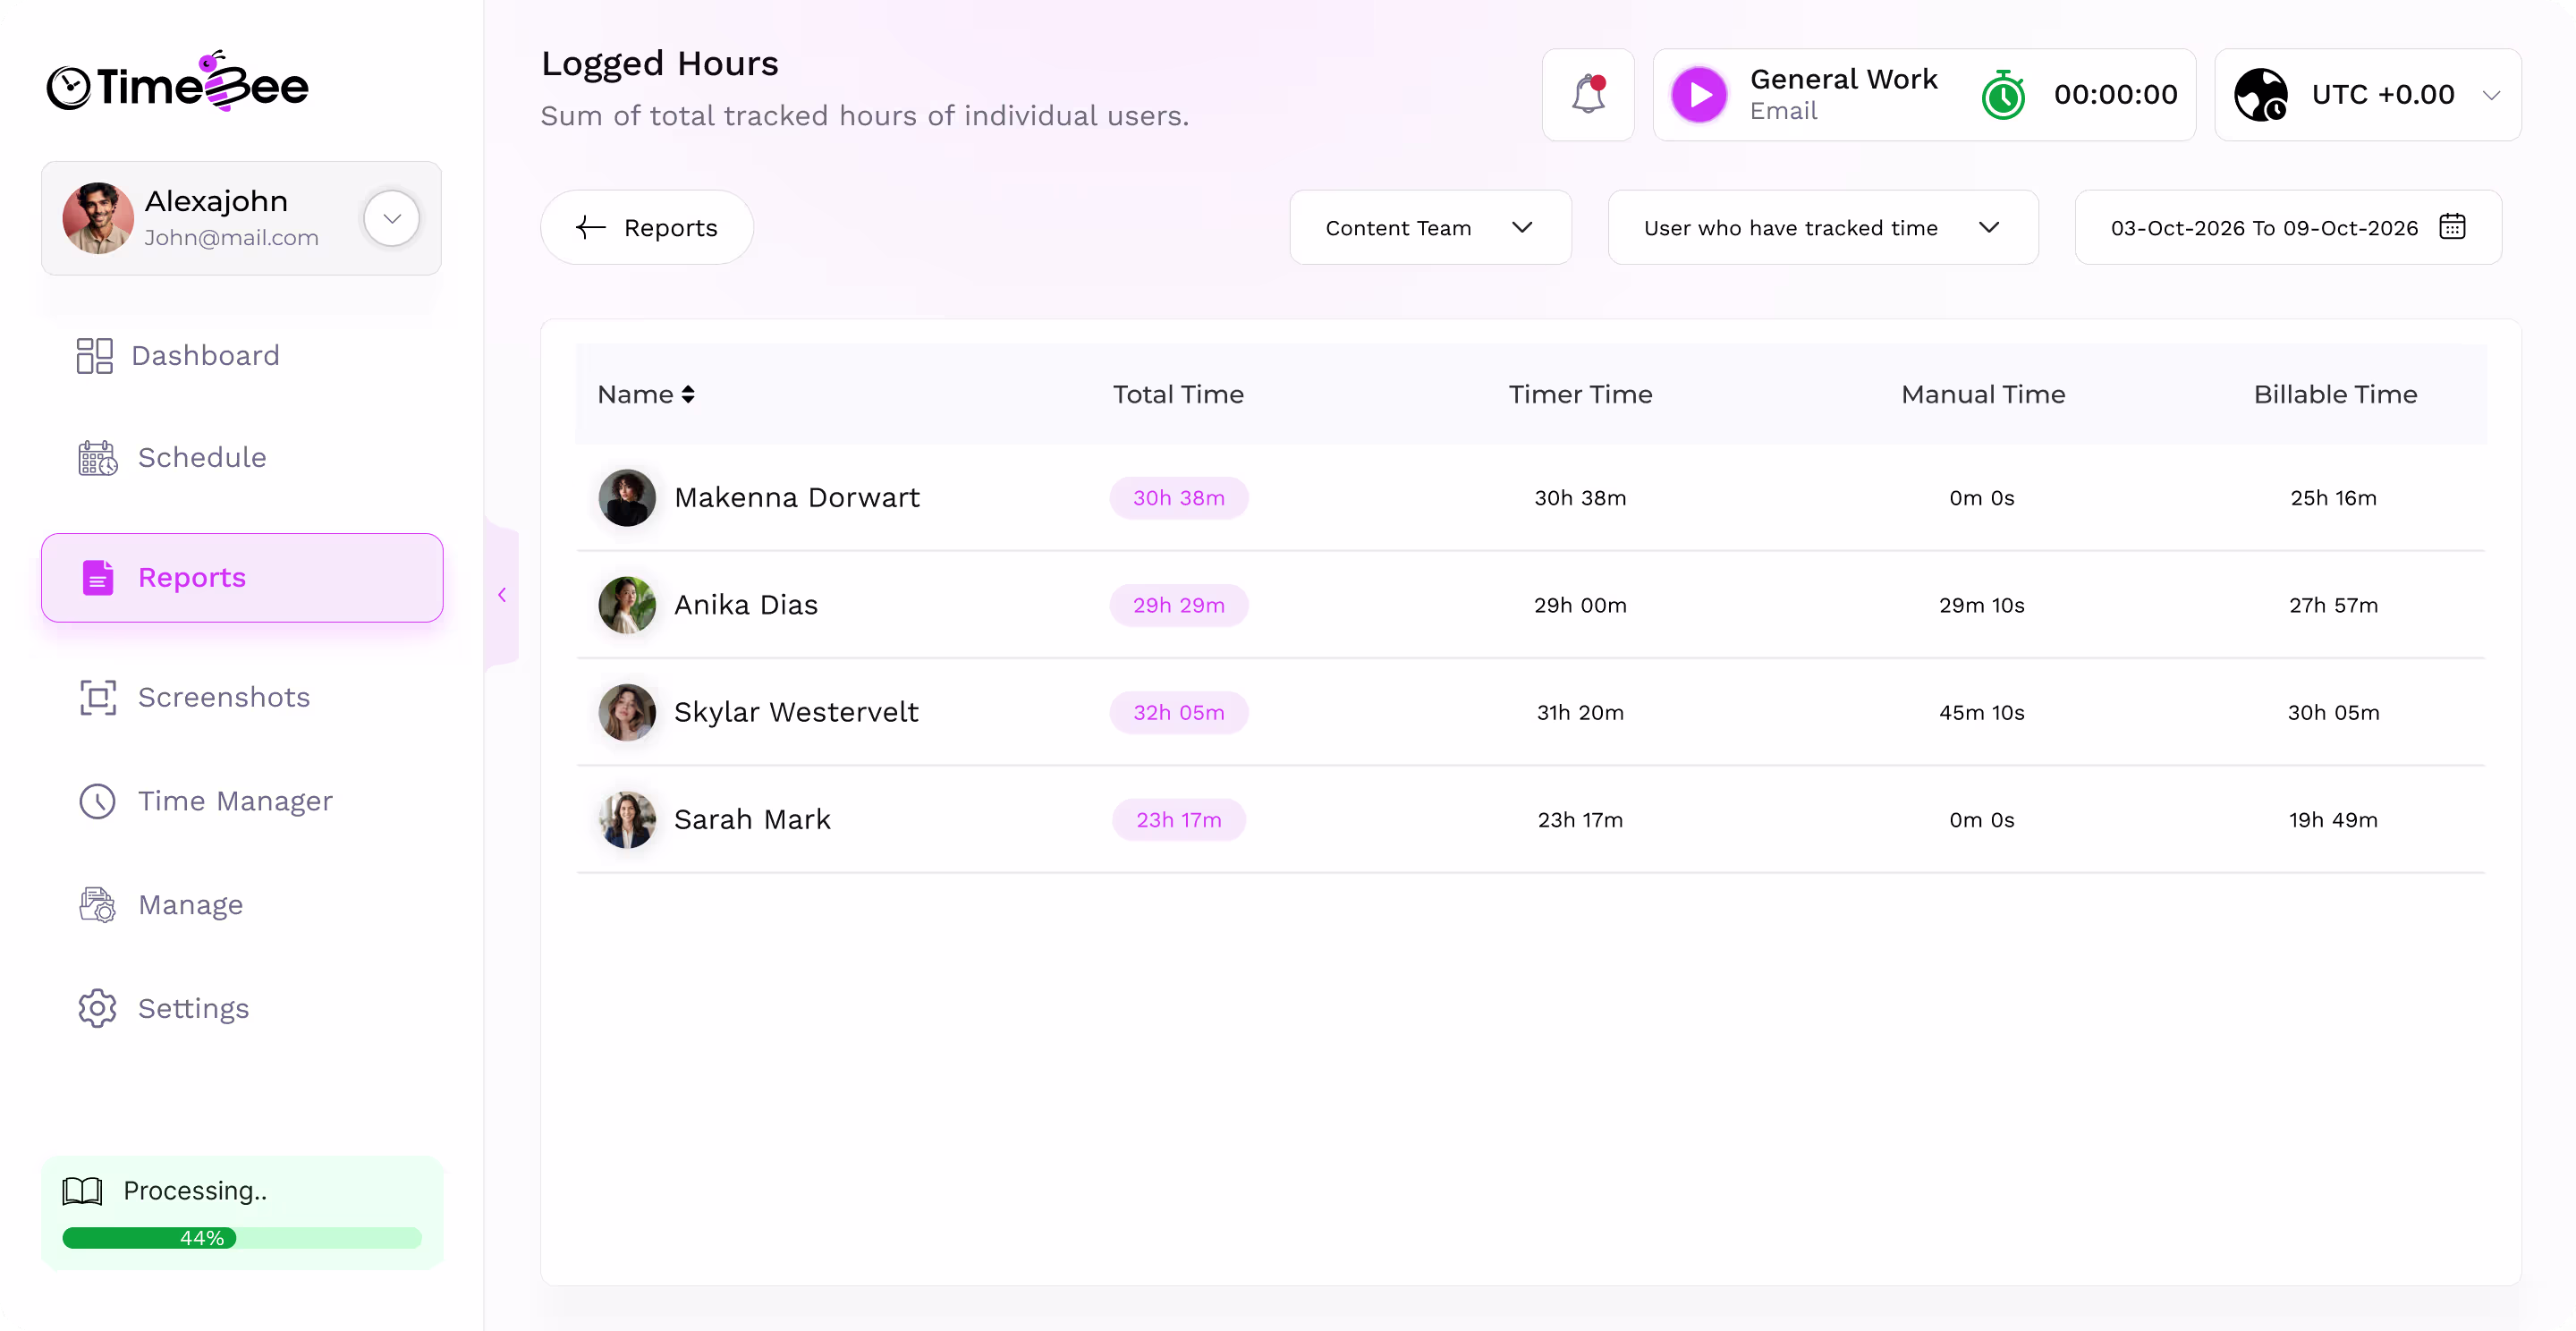
Task: Open the notifications bell
Action: pyautogui.click(x=1588, y=95)
